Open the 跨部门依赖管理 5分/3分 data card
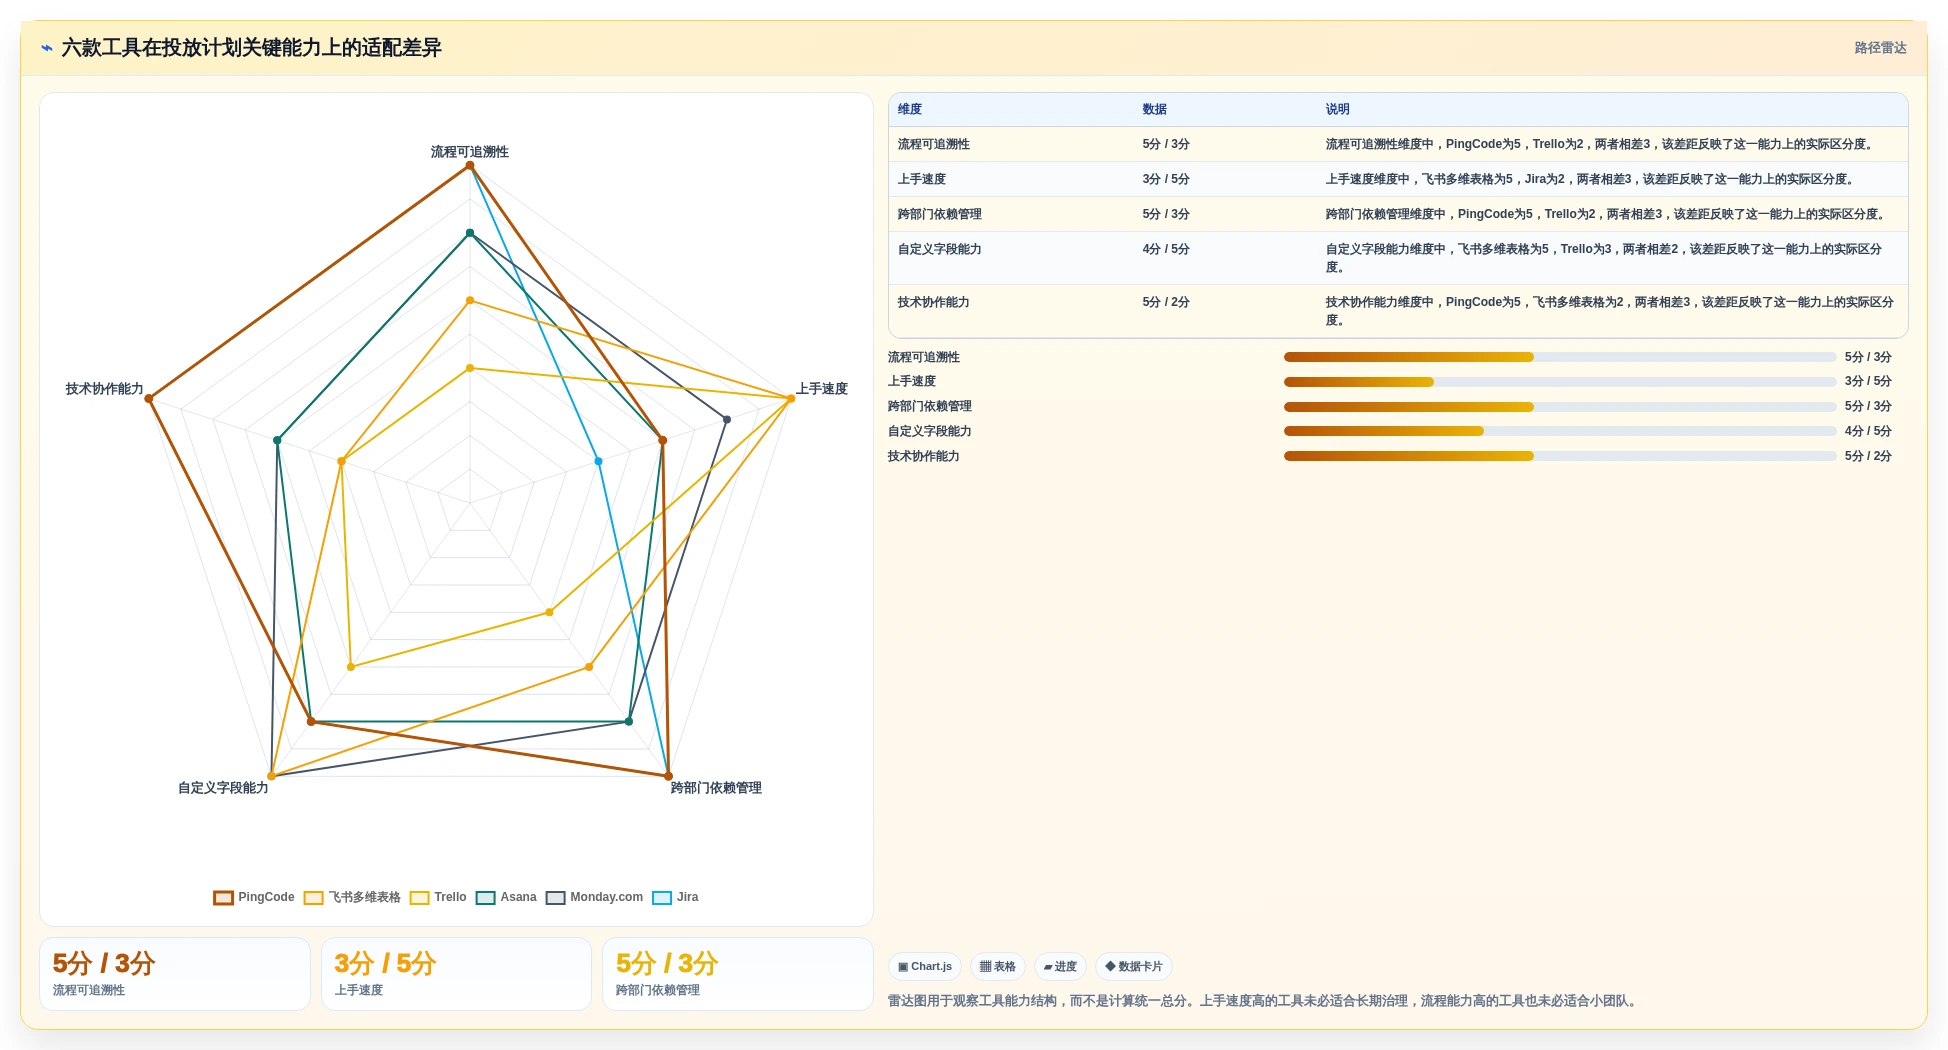This screenshot has height=1050, width=1948. 738,974
